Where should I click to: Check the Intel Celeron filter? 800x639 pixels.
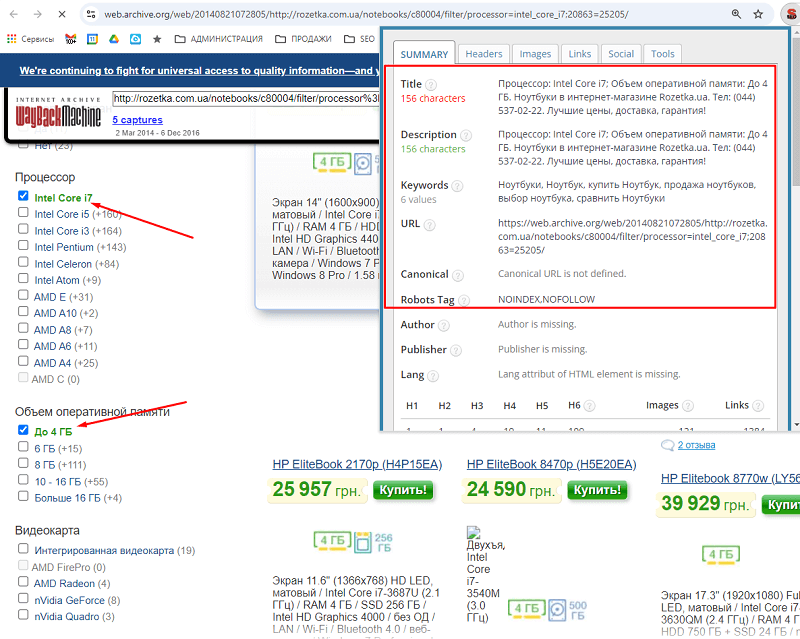[x=23, y=262]
